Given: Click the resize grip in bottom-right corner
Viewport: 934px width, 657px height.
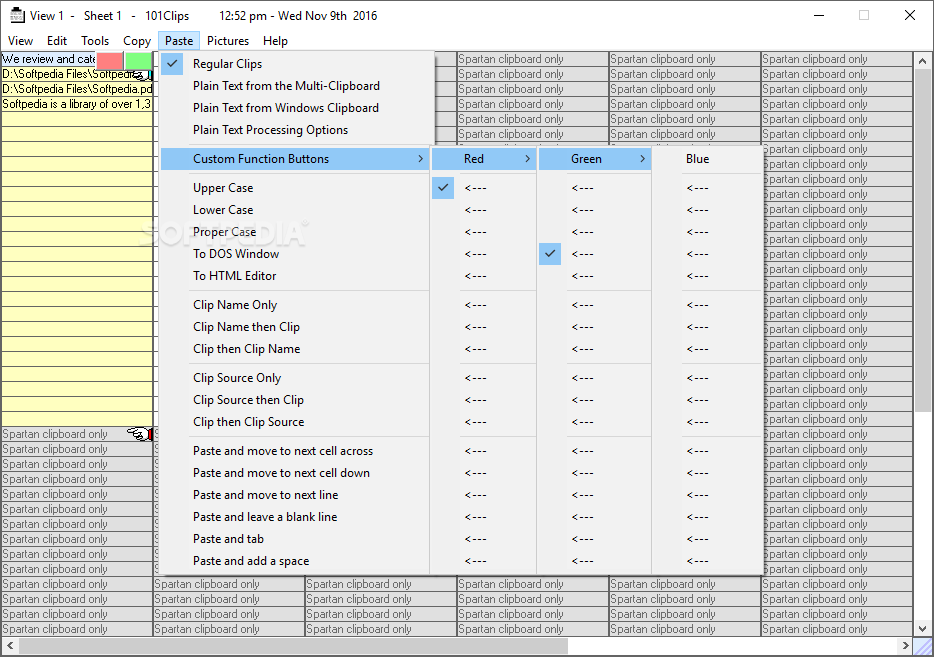Looking at the screenshot, I should [x=923, y=646].
